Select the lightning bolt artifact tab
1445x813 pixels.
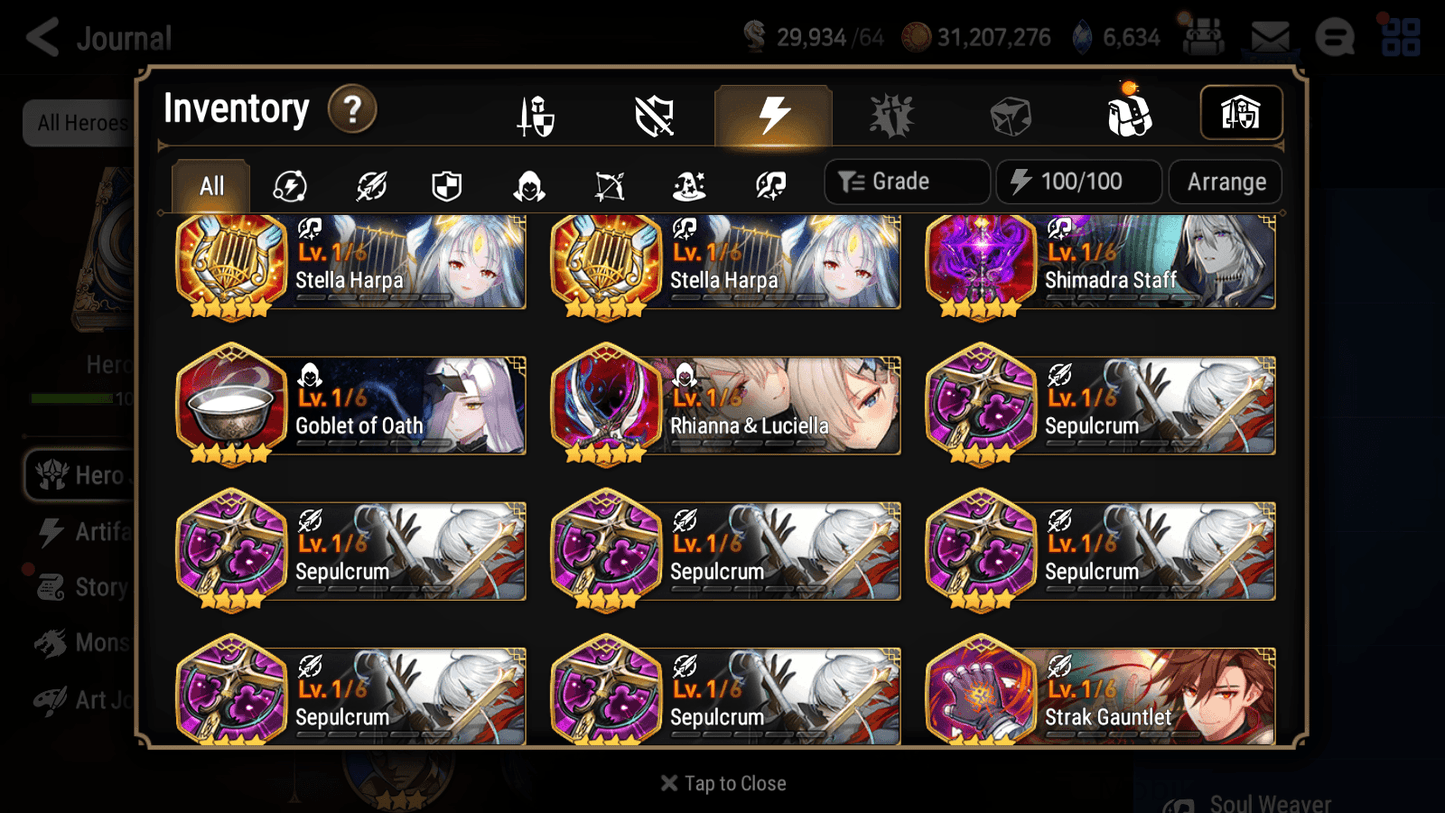[x=773, y=115]
